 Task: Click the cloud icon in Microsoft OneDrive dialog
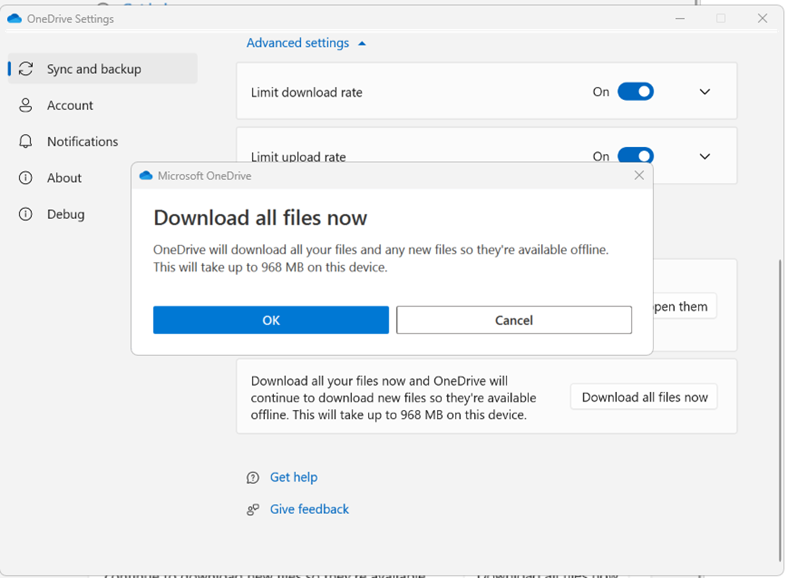146,175
